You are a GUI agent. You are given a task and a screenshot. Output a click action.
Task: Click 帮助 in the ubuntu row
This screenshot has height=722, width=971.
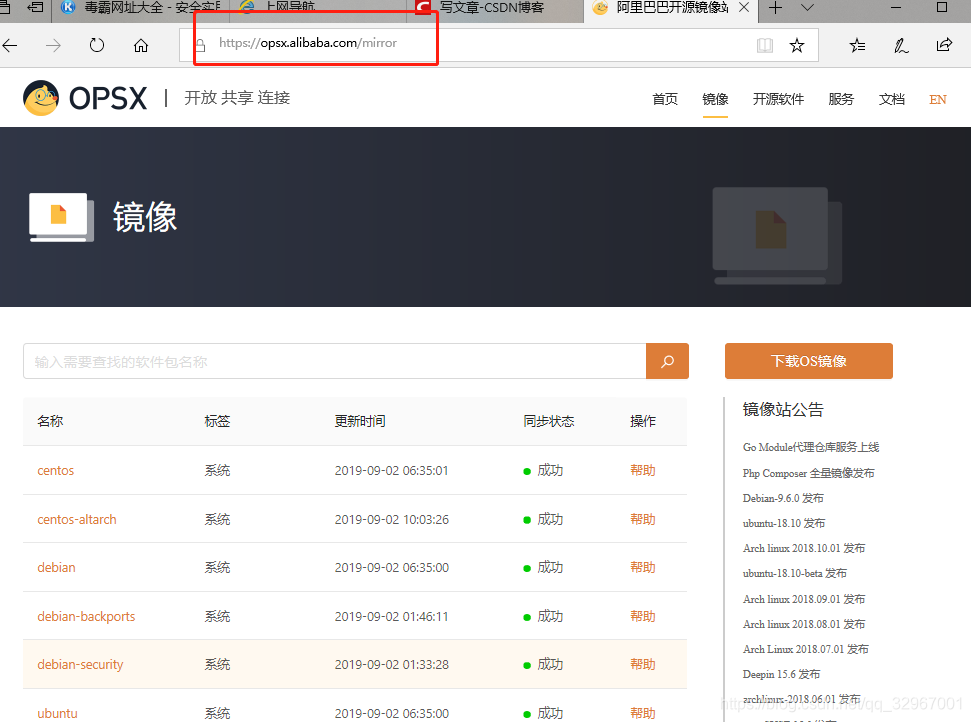643,713
